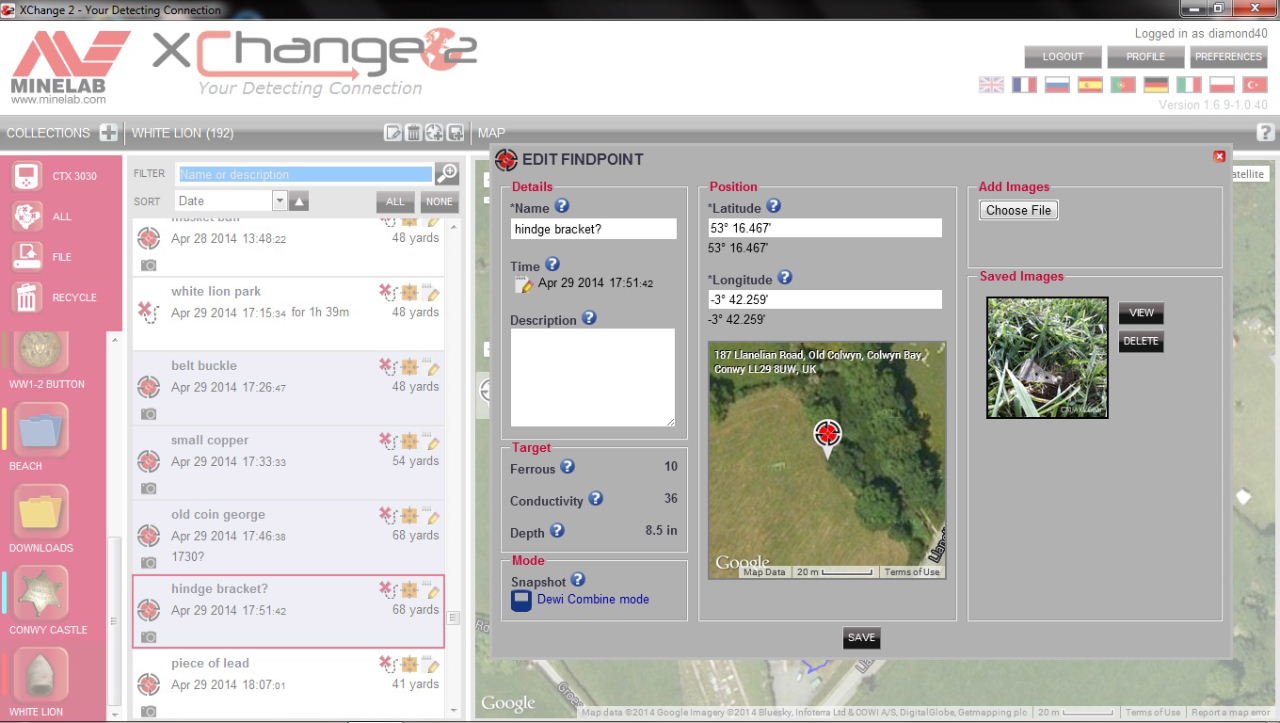Click the help icon beside Longitude label
This screenshot has height=723, width=1280.
click(785, 278)
